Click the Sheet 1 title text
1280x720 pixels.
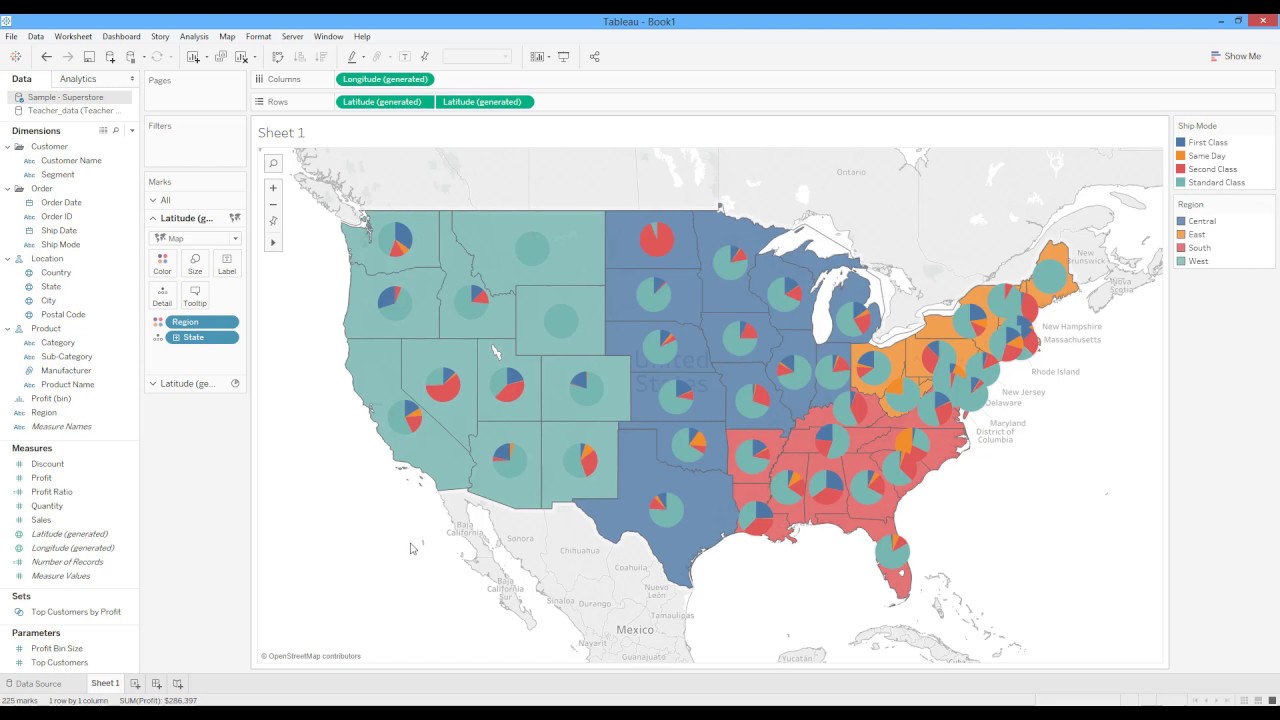click(x=281, y=133)
